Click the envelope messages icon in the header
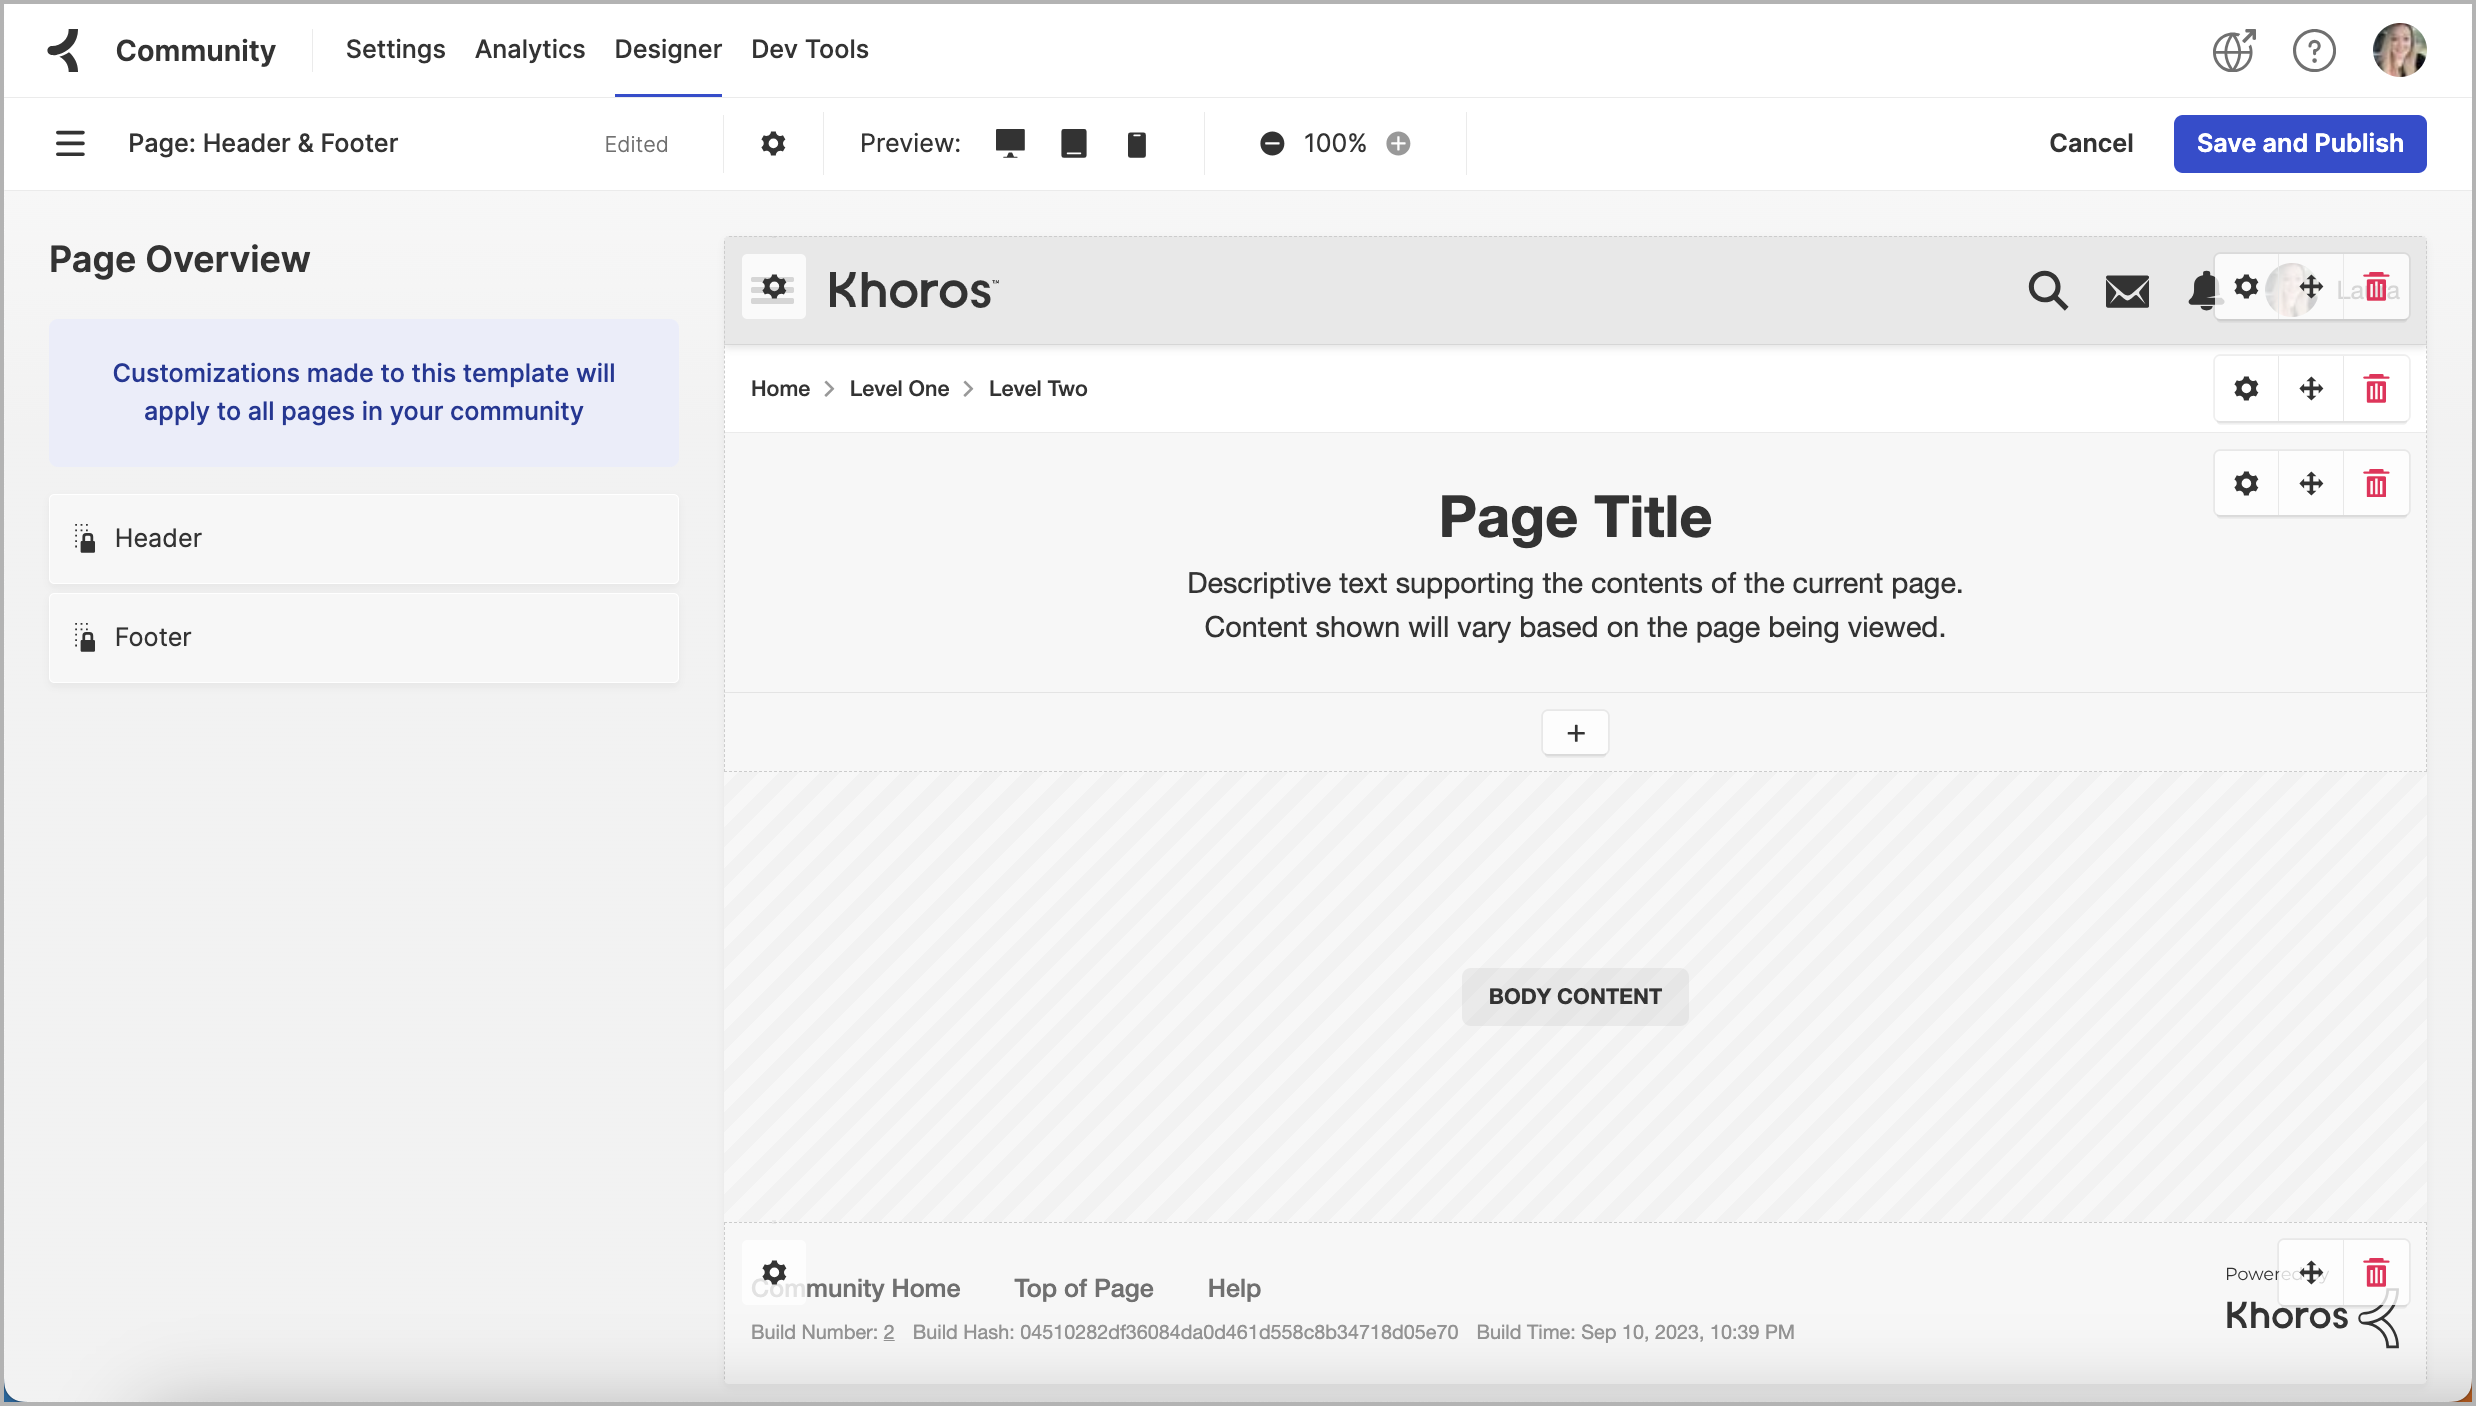Viewport: 2476px width, 1406px height. point(2127,291)
